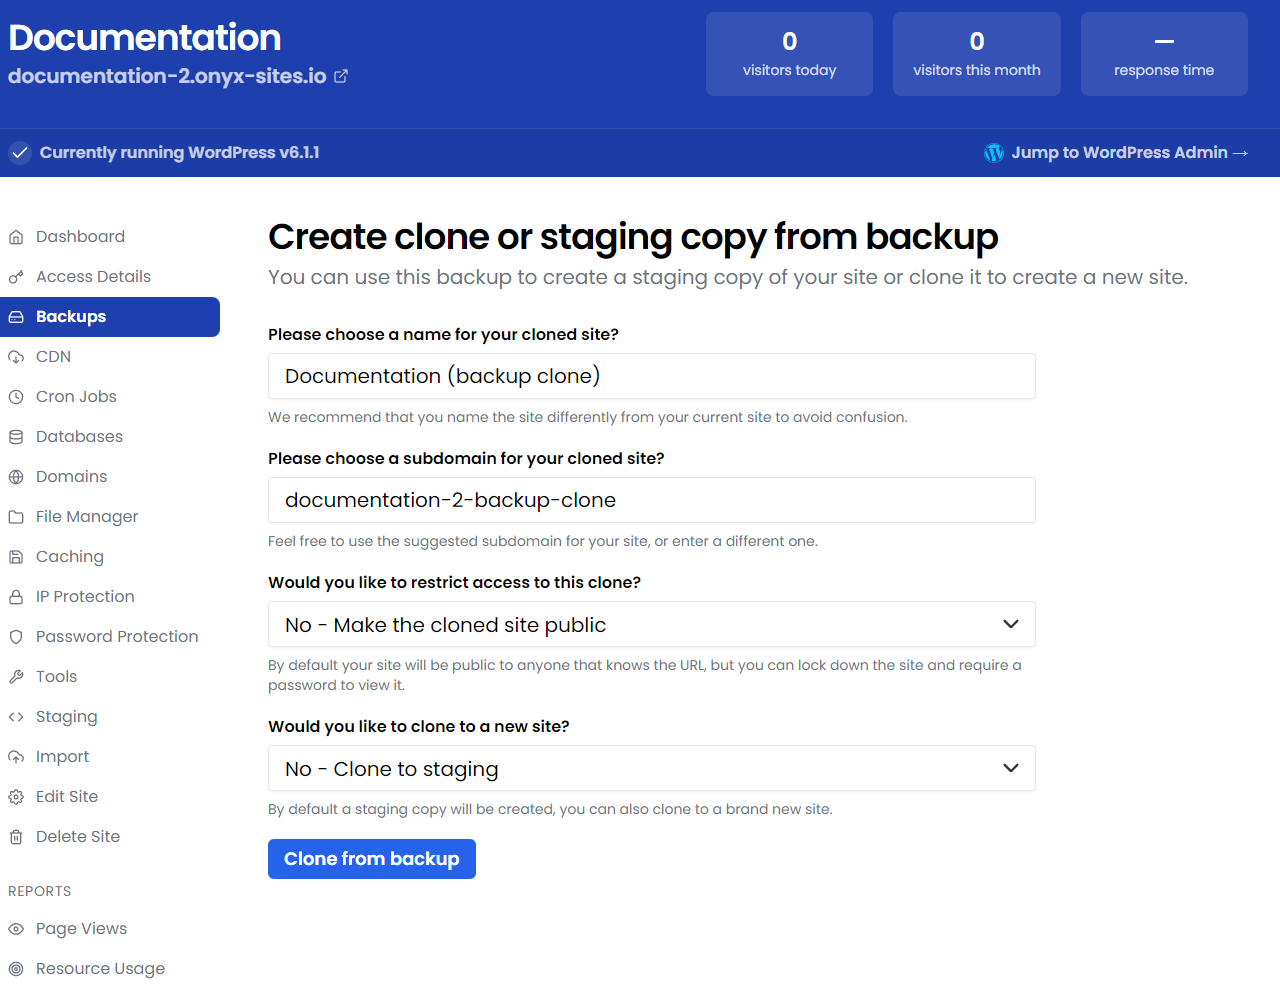Click 'Create clone or staging copy from backup' heading
1280x1003 pixels.
point(633,237)
